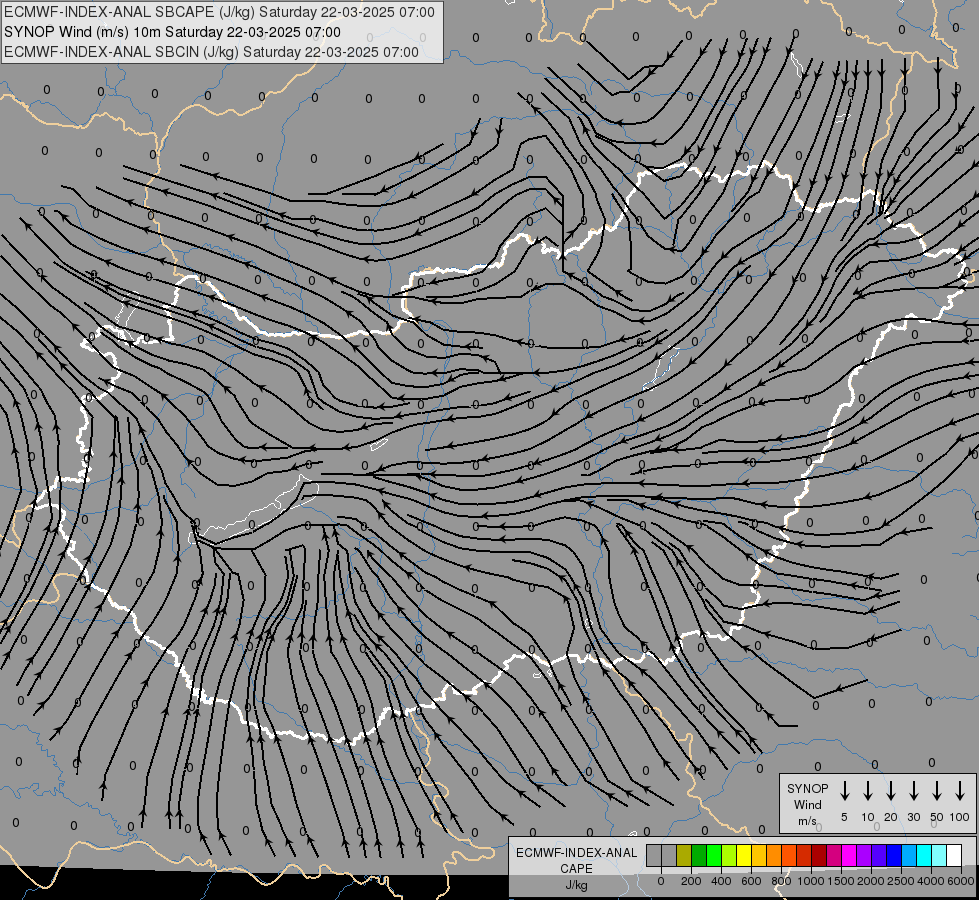Click the wind legend arrow above 30

point(913,791)
